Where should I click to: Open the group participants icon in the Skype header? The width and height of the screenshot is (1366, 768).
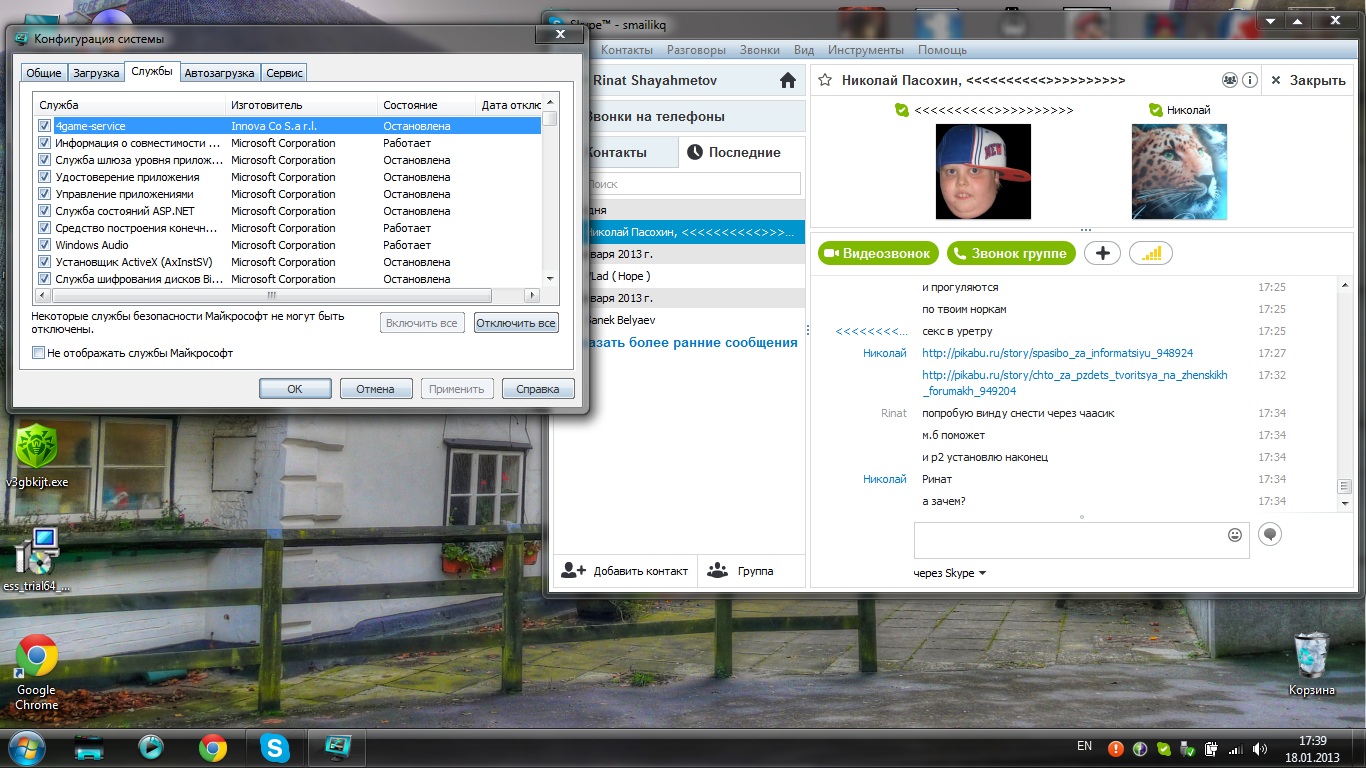[x=1230, y=80]
